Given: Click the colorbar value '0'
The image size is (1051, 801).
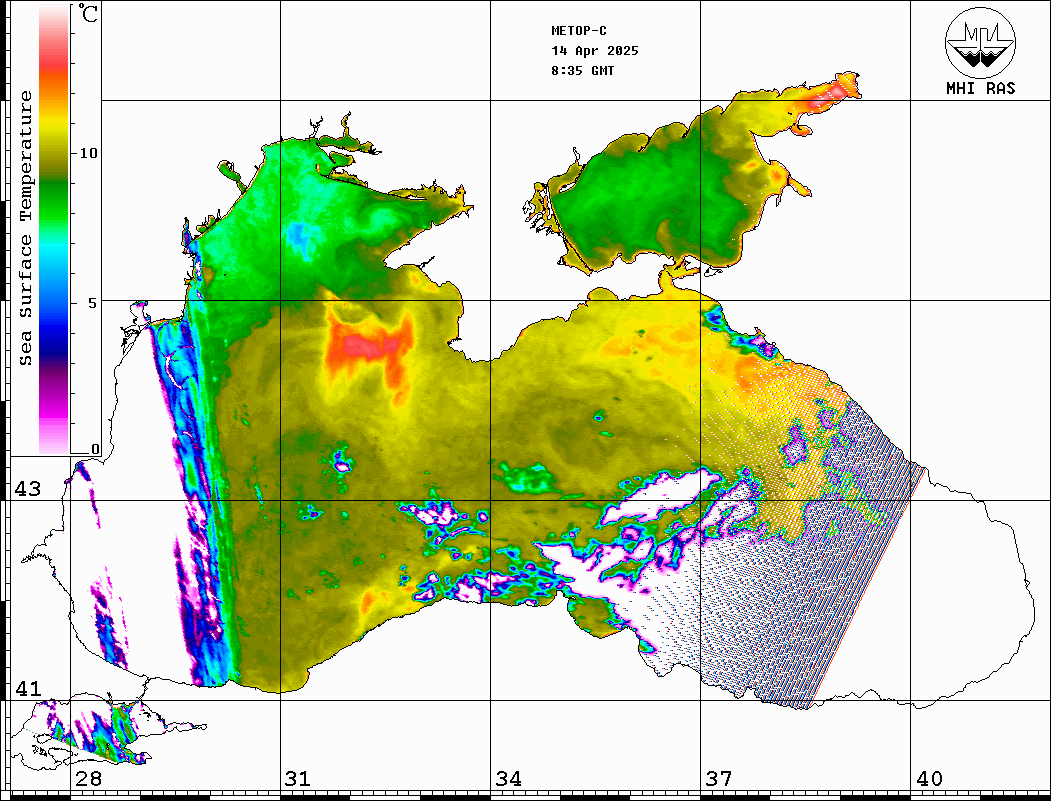Looking at the screenshot, I should tap(95, 449).
